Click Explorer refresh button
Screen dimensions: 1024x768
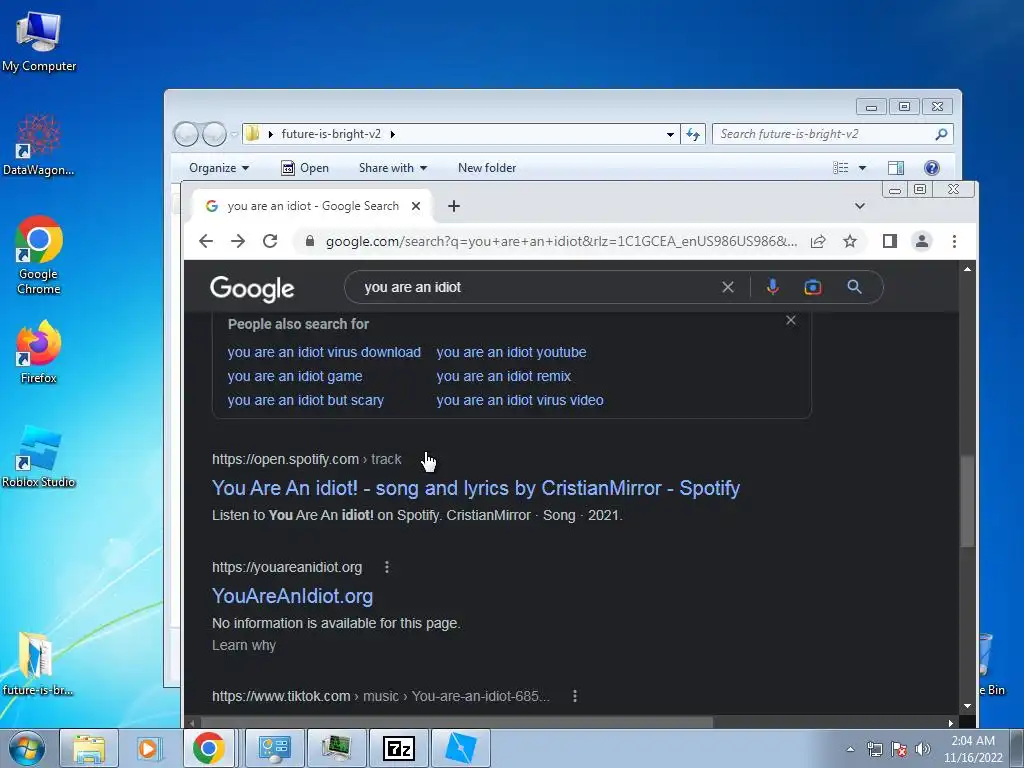click(693, 135)
